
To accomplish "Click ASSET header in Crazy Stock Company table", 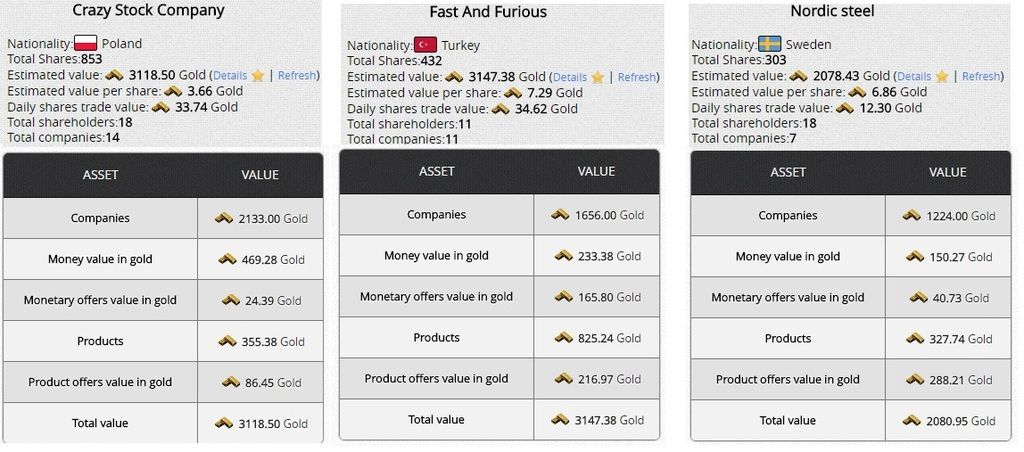I will [x=100, y=175].
